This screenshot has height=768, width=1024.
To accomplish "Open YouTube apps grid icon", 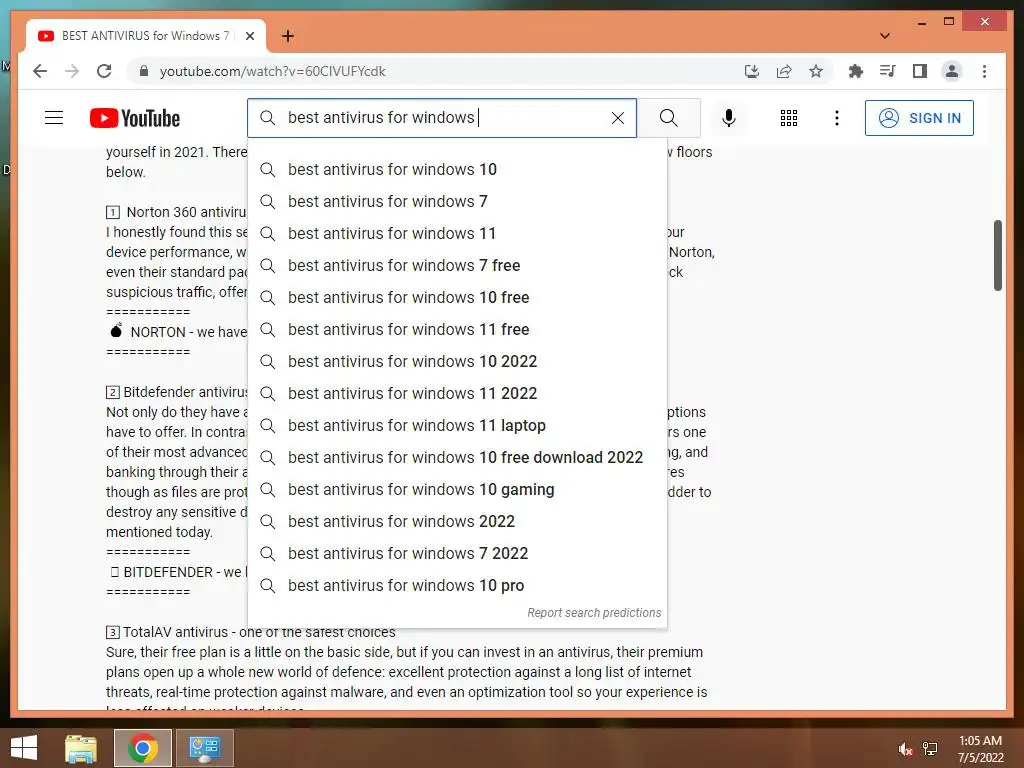I will pyautogui.click(x=788, y=118).
